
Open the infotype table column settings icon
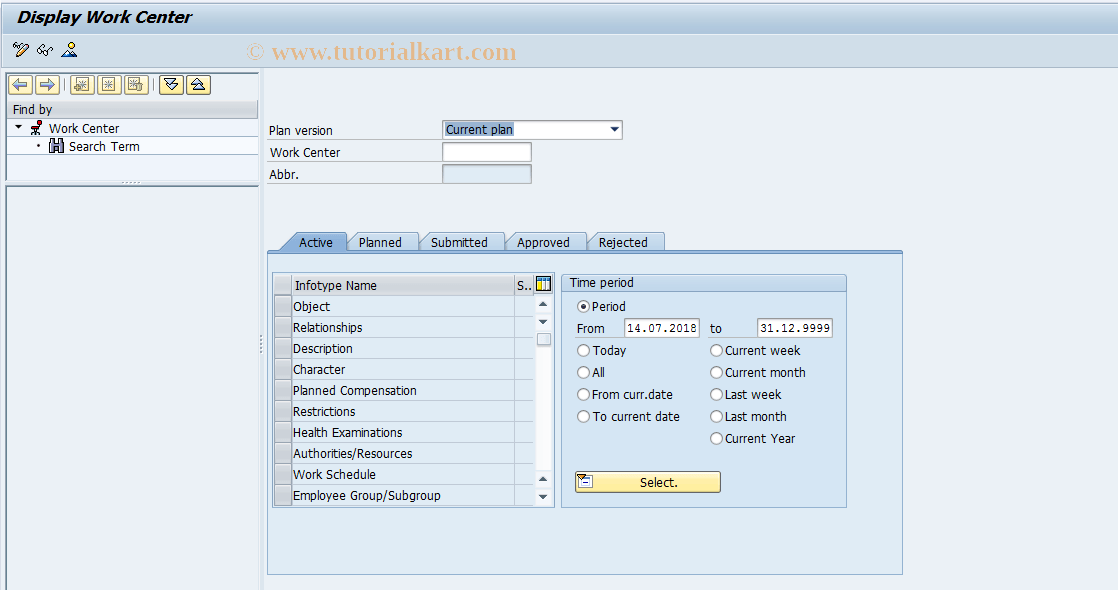click(x=543, y=284)
